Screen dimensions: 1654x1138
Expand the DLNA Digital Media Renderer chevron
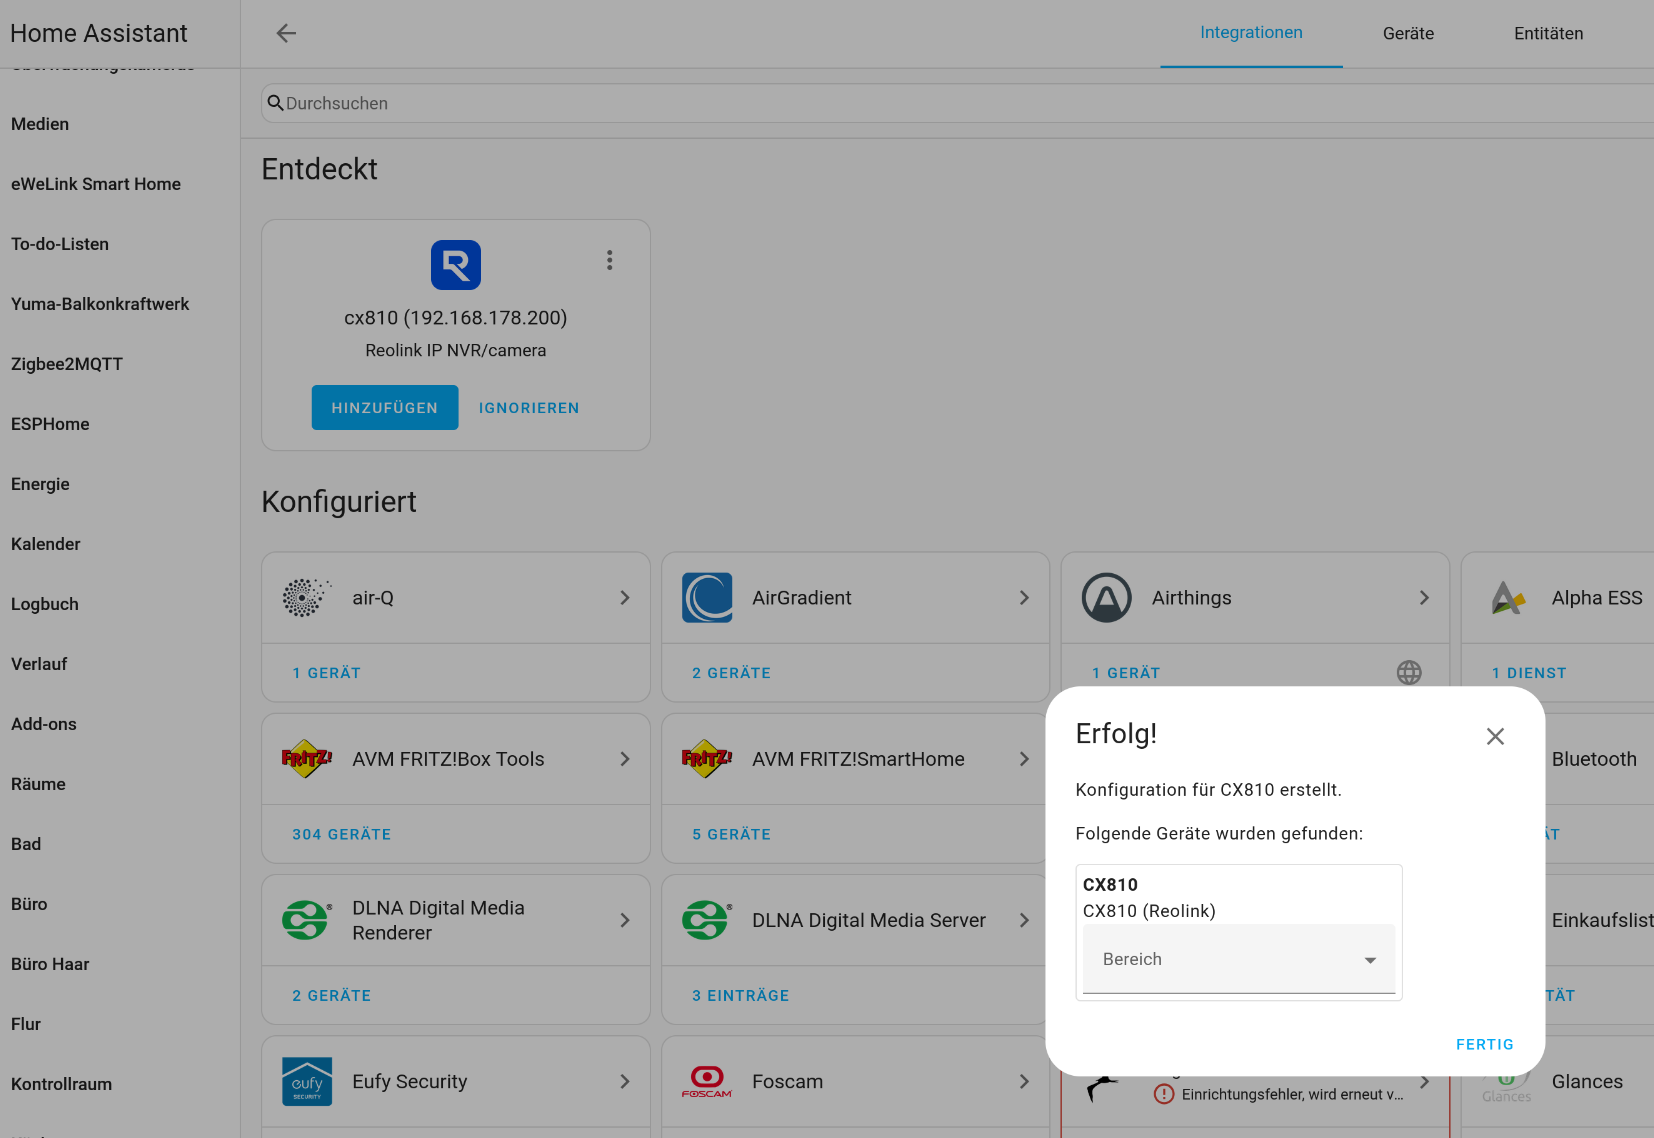click(625, 920)
